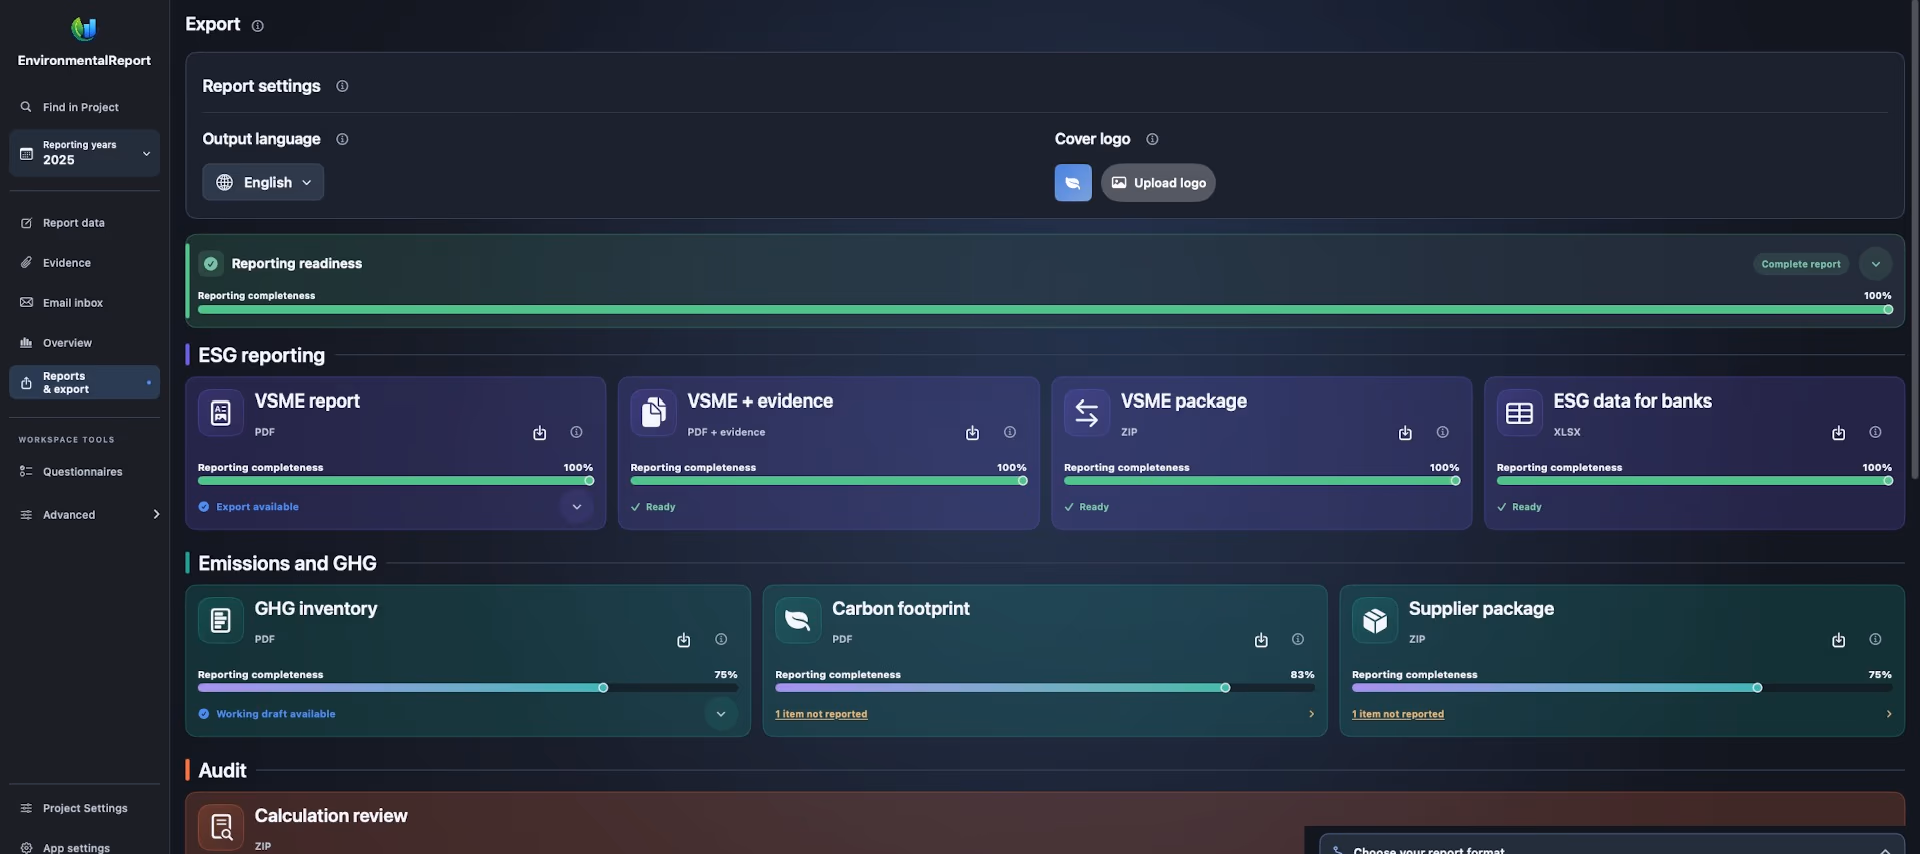Click the Upload logo button
This screenshot has height=854, width=1920.
pos(1158,183)
